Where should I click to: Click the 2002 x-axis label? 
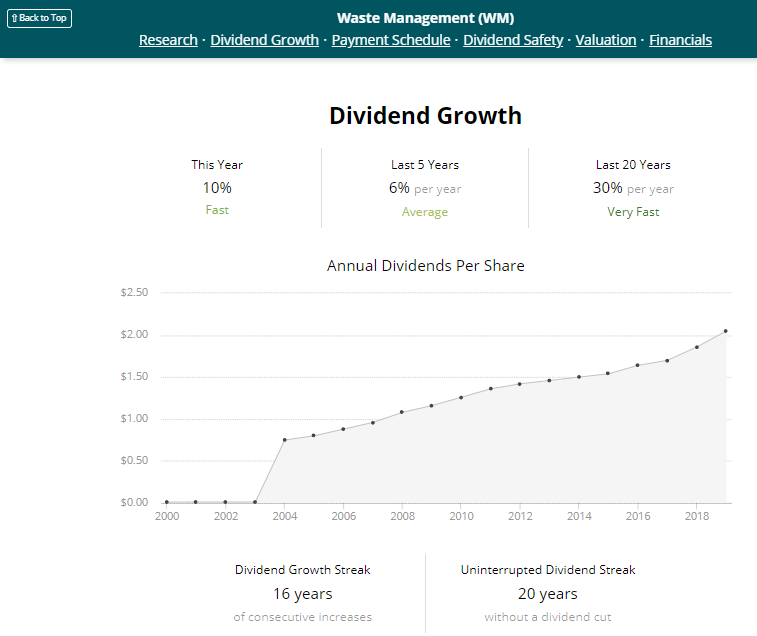tap(226, 516)
